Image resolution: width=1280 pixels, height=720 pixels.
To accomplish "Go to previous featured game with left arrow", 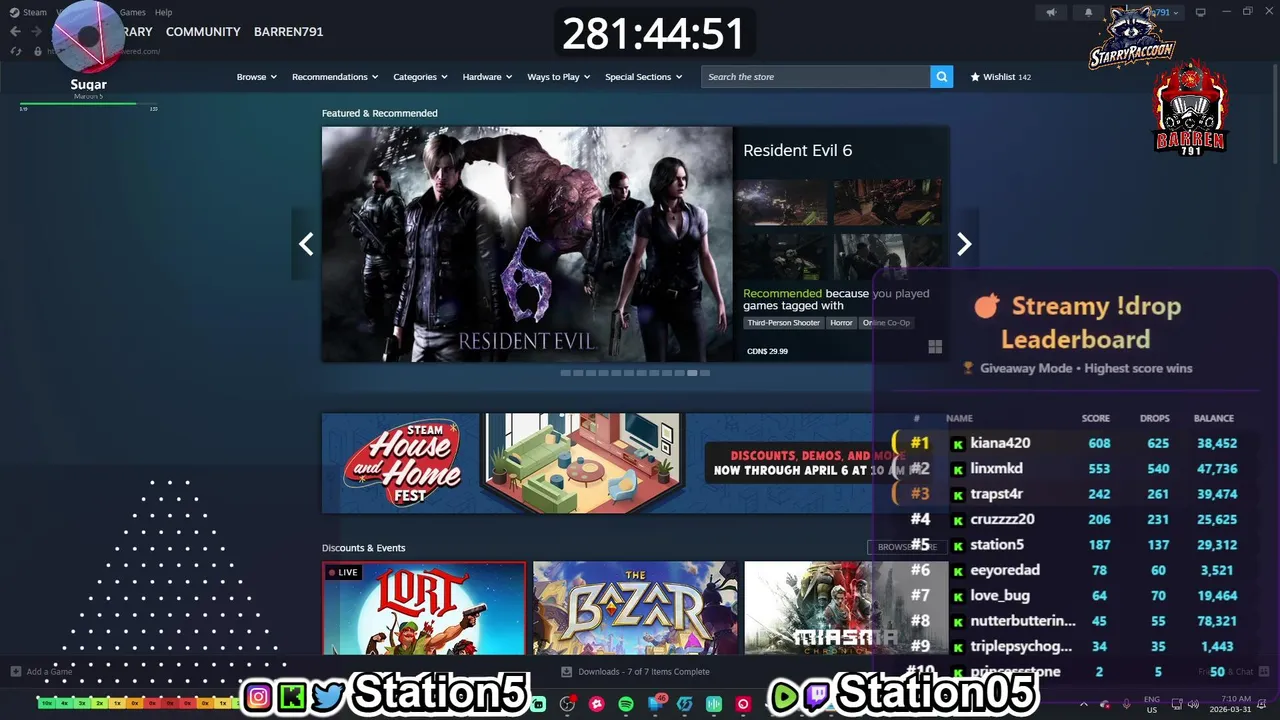I will tap(306, 244).
